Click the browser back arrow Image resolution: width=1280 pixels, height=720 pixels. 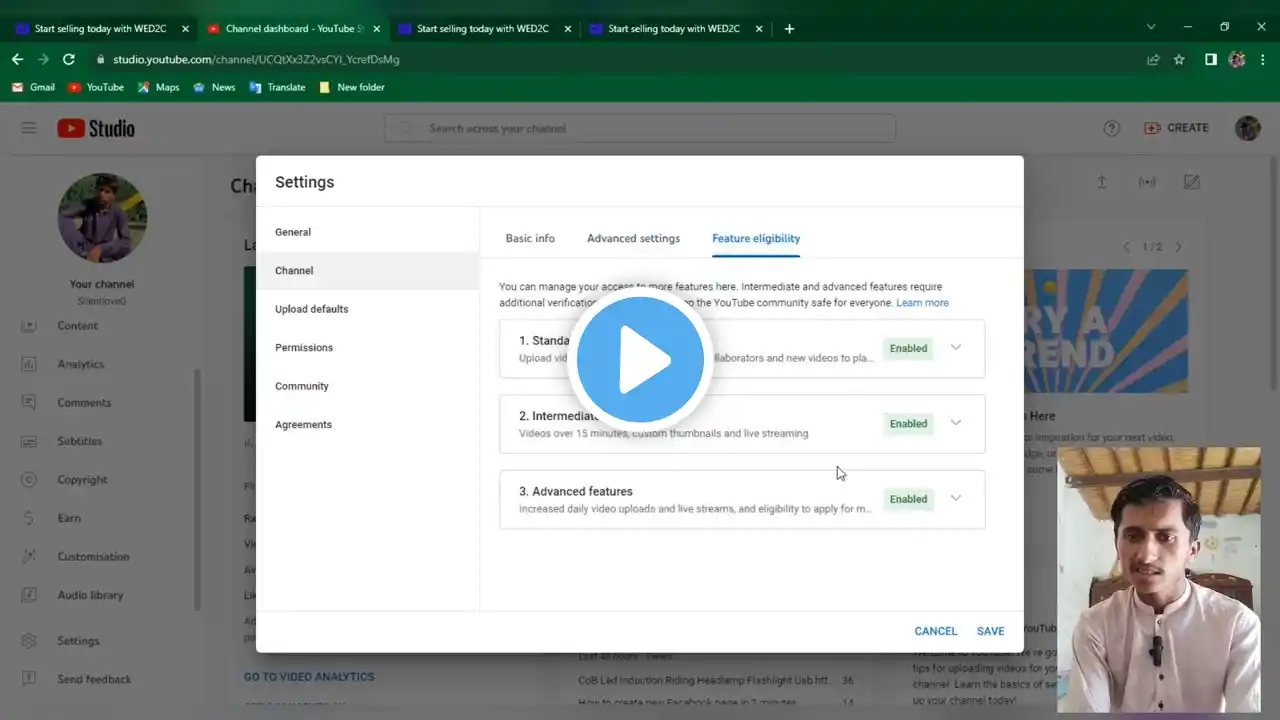pyautogui.click(x=17, y=60)
